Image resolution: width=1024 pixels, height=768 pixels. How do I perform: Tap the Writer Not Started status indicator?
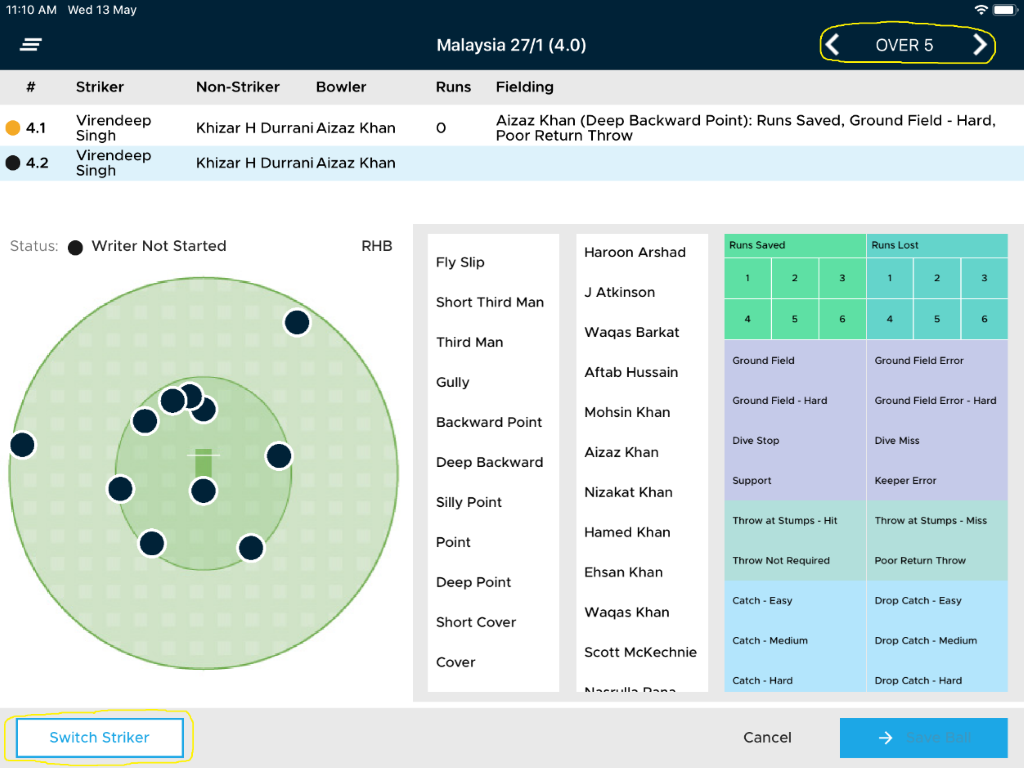[x=75, y=247]
